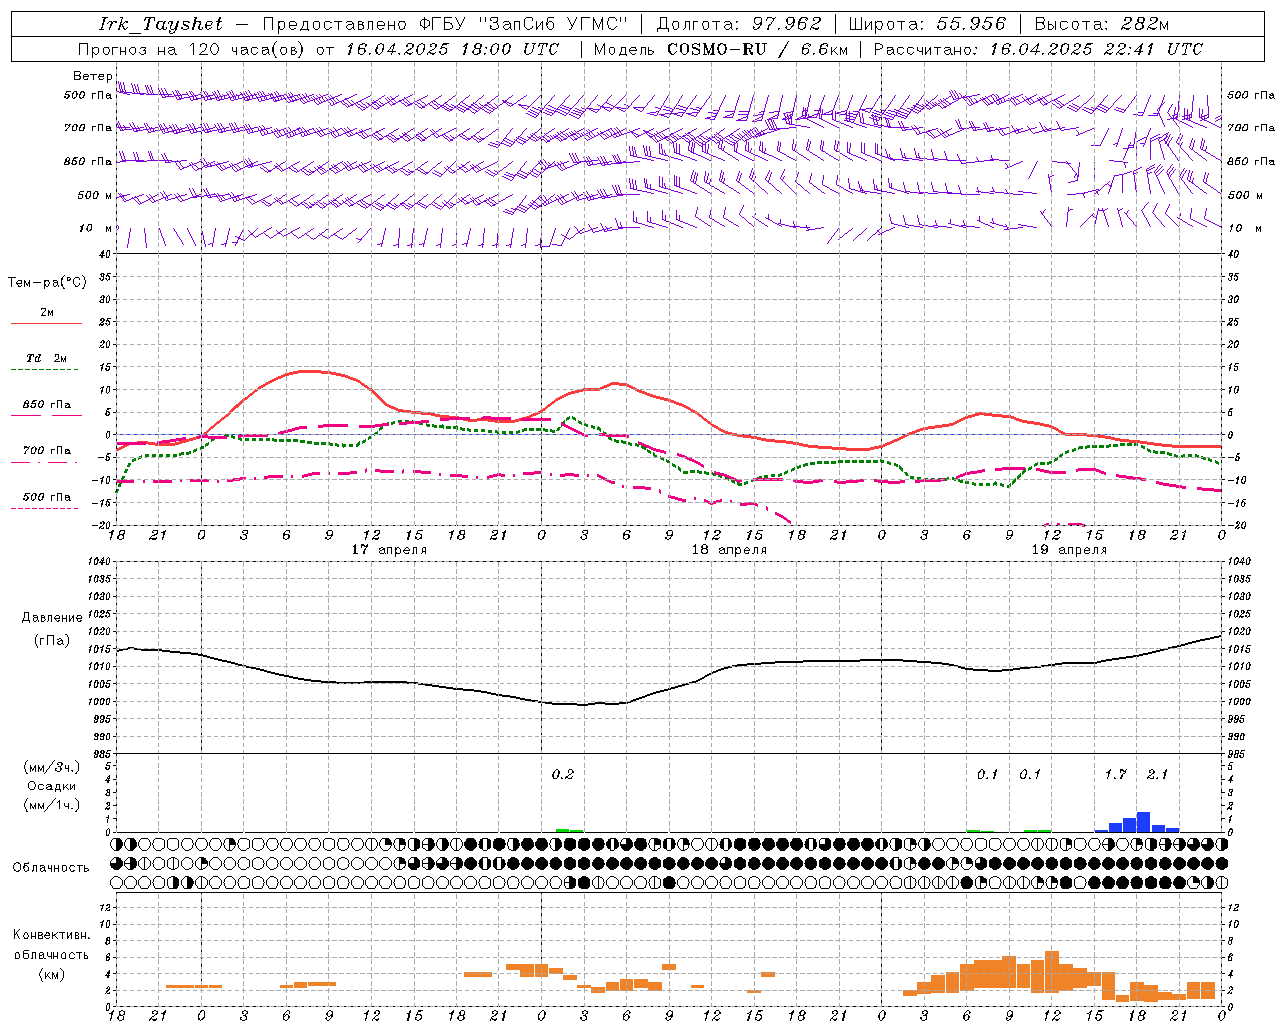The image size is (1280, 1024).
Task: Select the date label "17 апреля"
Action: coord(389,550)
